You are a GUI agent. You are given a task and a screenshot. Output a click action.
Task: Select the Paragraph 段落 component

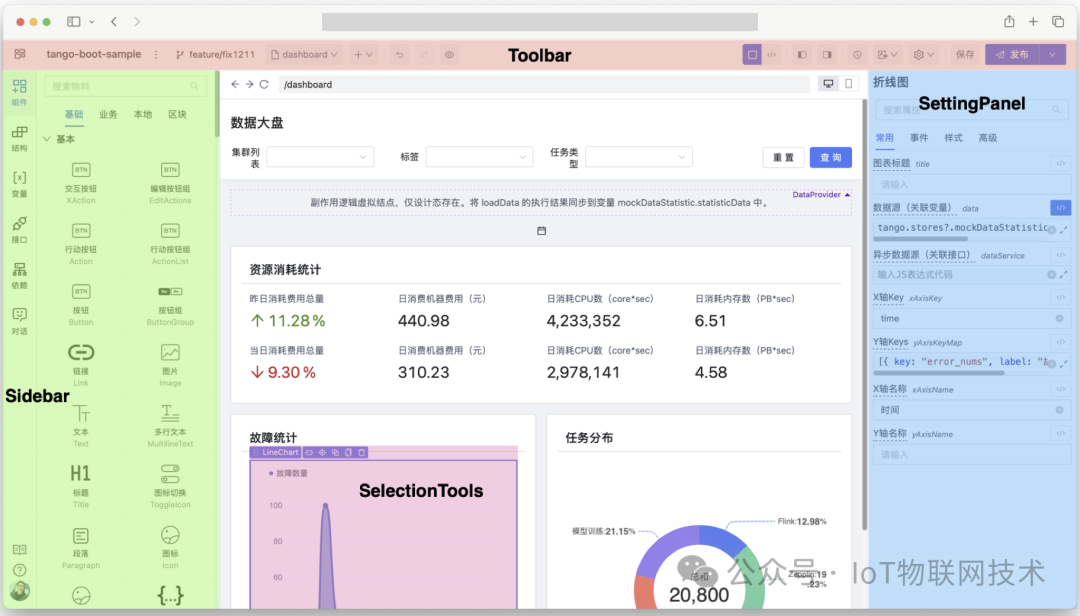[x=81, y=548]
